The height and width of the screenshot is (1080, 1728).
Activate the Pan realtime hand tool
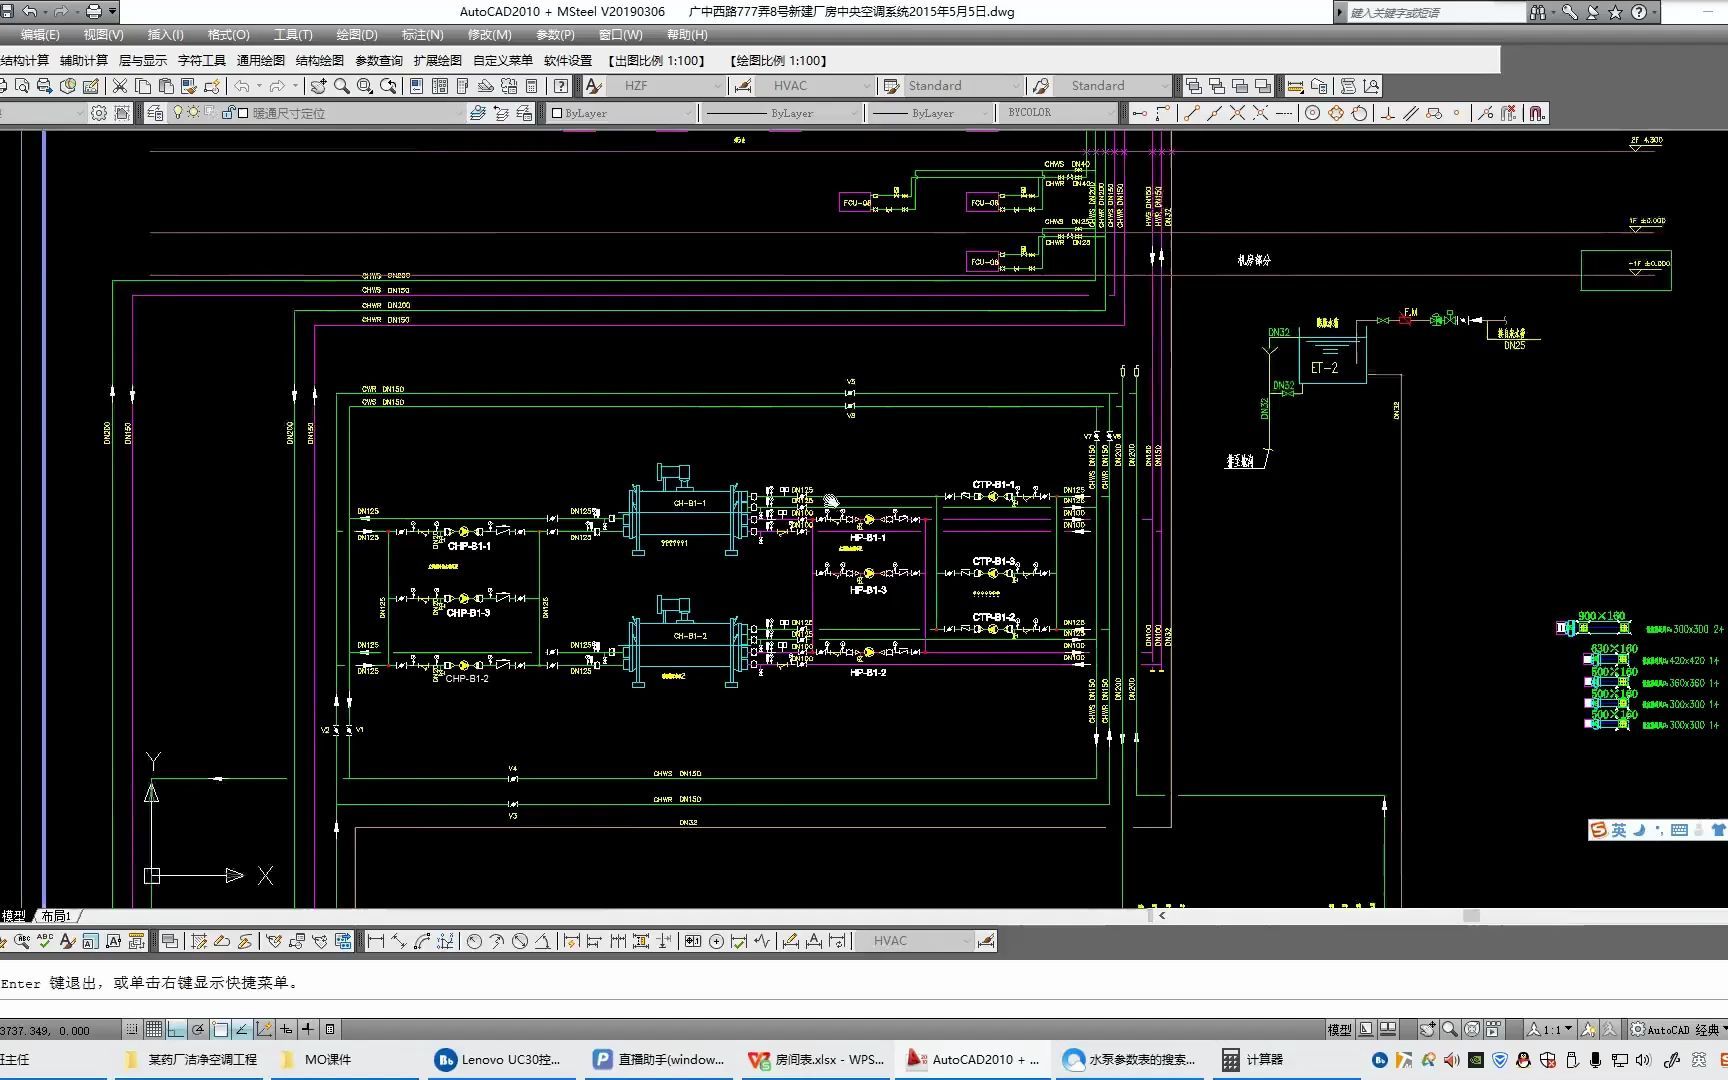(x=318, y=86)
